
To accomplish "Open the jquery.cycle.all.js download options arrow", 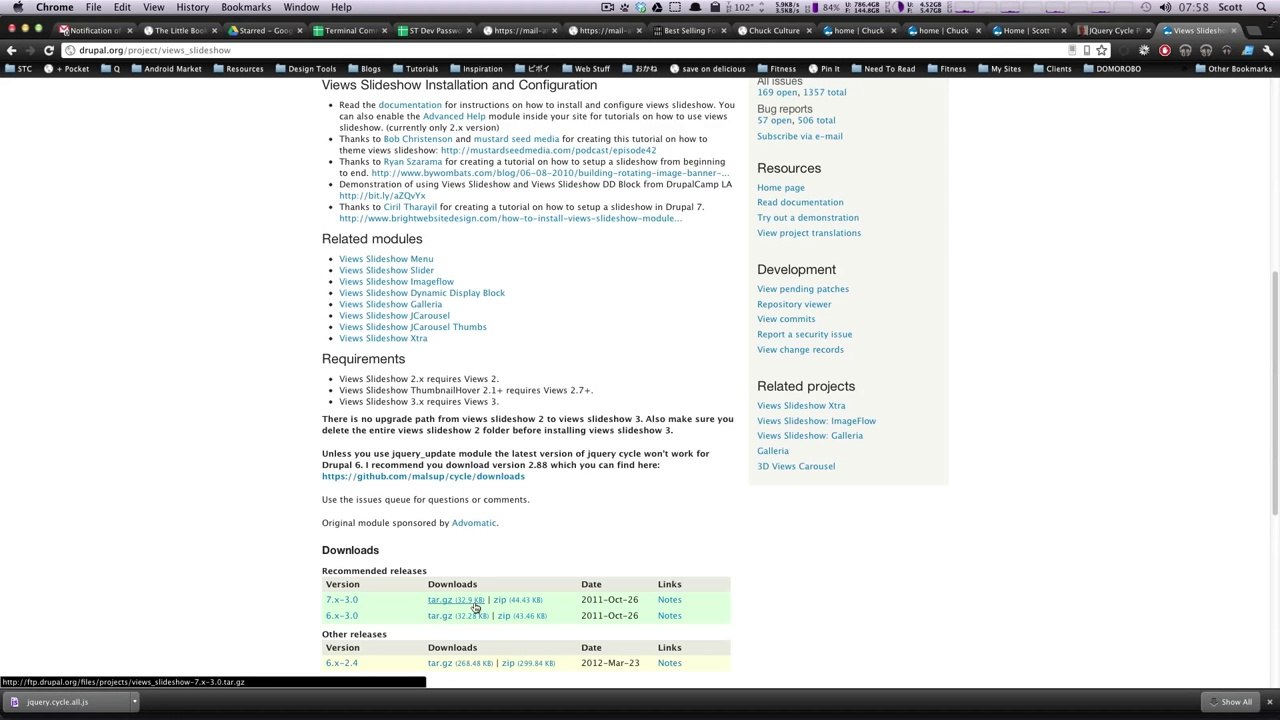I will coord(134,702).
